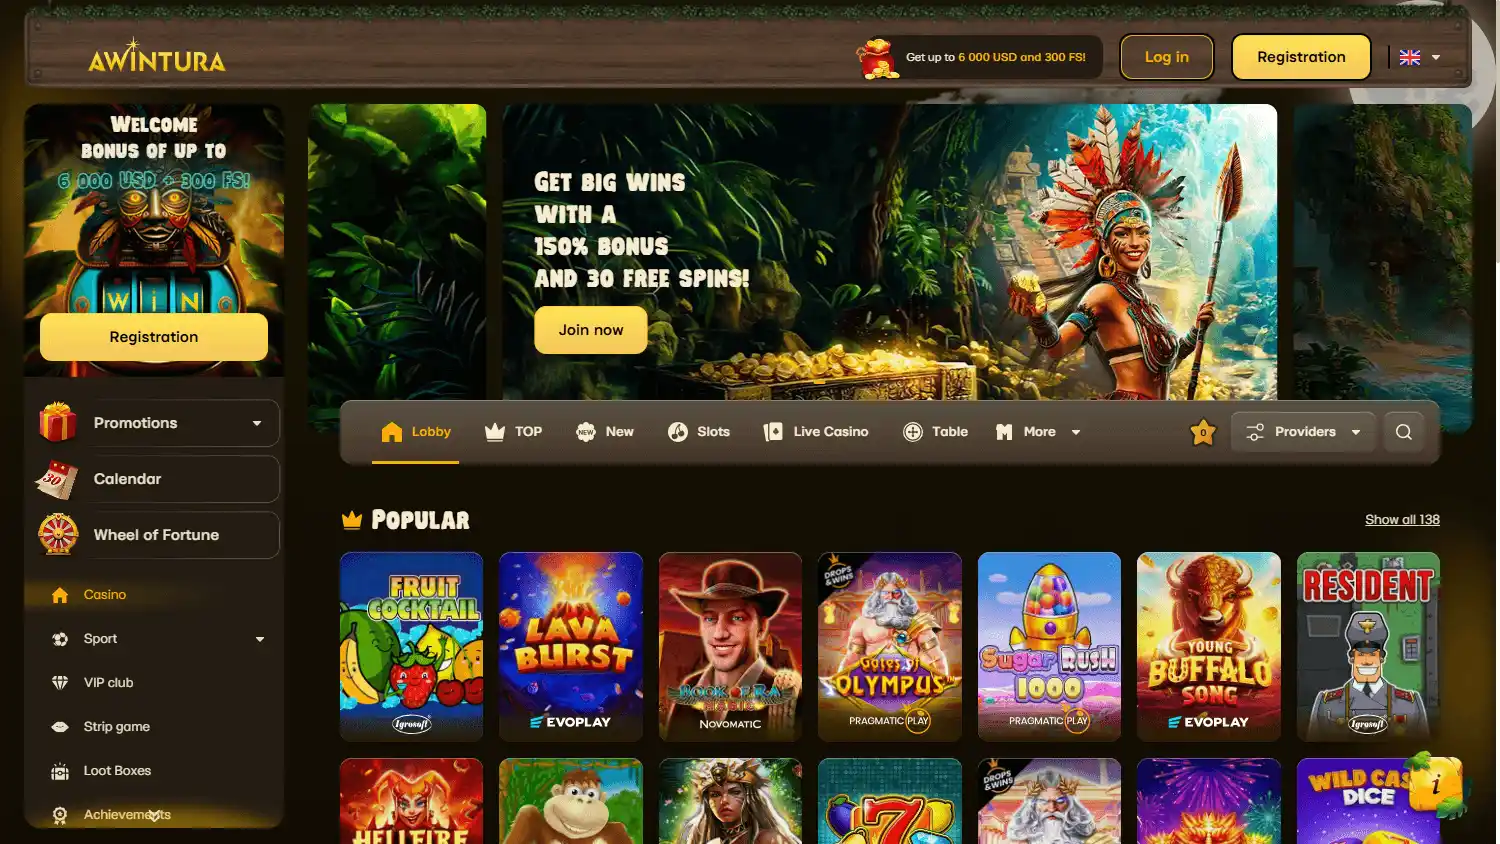Click the header Registration button

click(x=1301, y=57)
